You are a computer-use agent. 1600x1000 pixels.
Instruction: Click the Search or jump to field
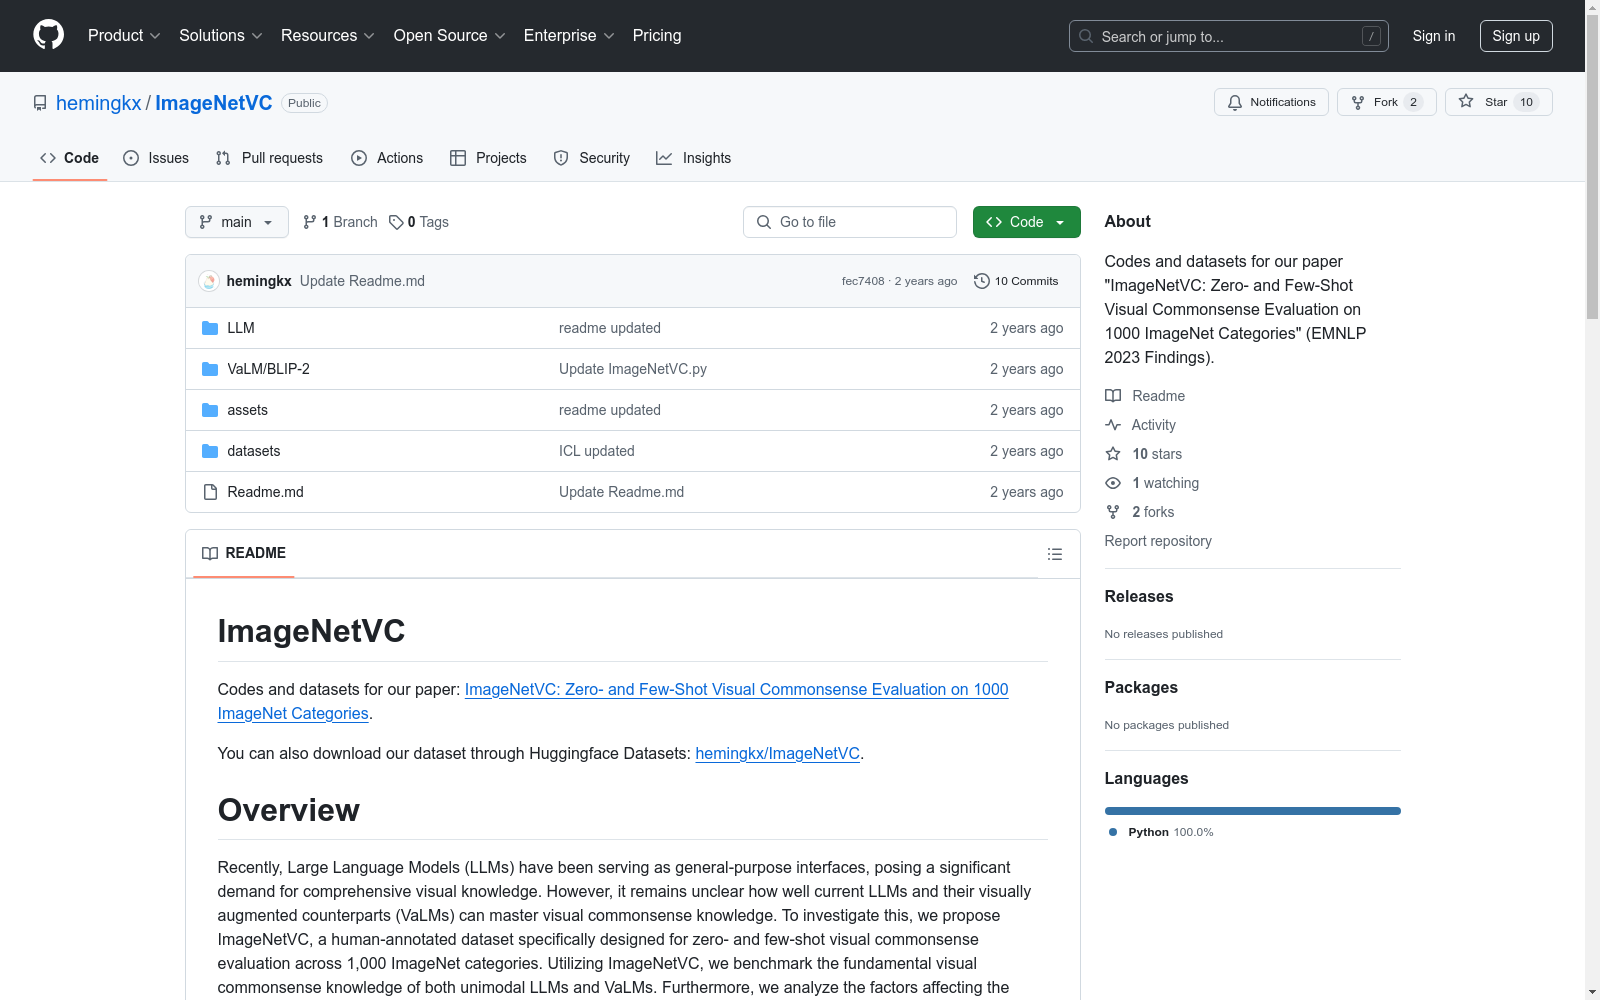[x=1229, y=36]
